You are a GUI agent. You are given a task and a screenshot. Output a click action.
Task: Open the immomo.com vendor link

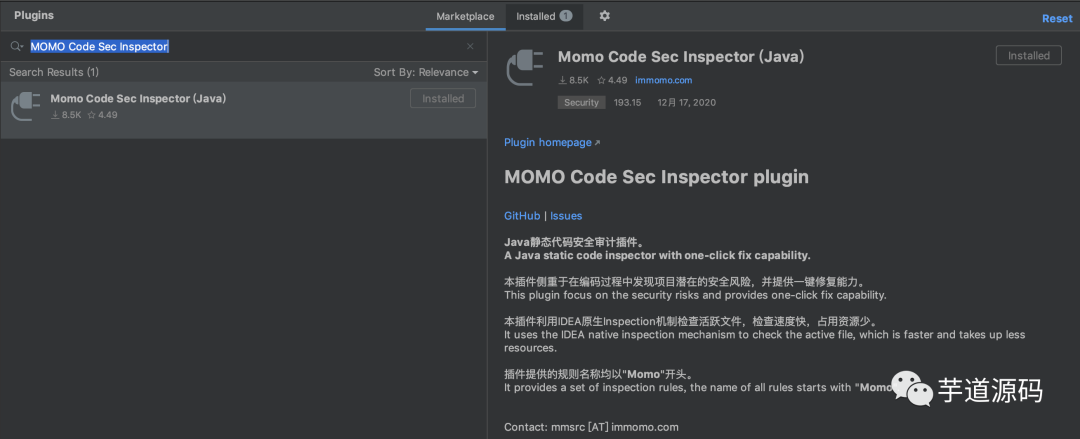(x=663, y=80)
